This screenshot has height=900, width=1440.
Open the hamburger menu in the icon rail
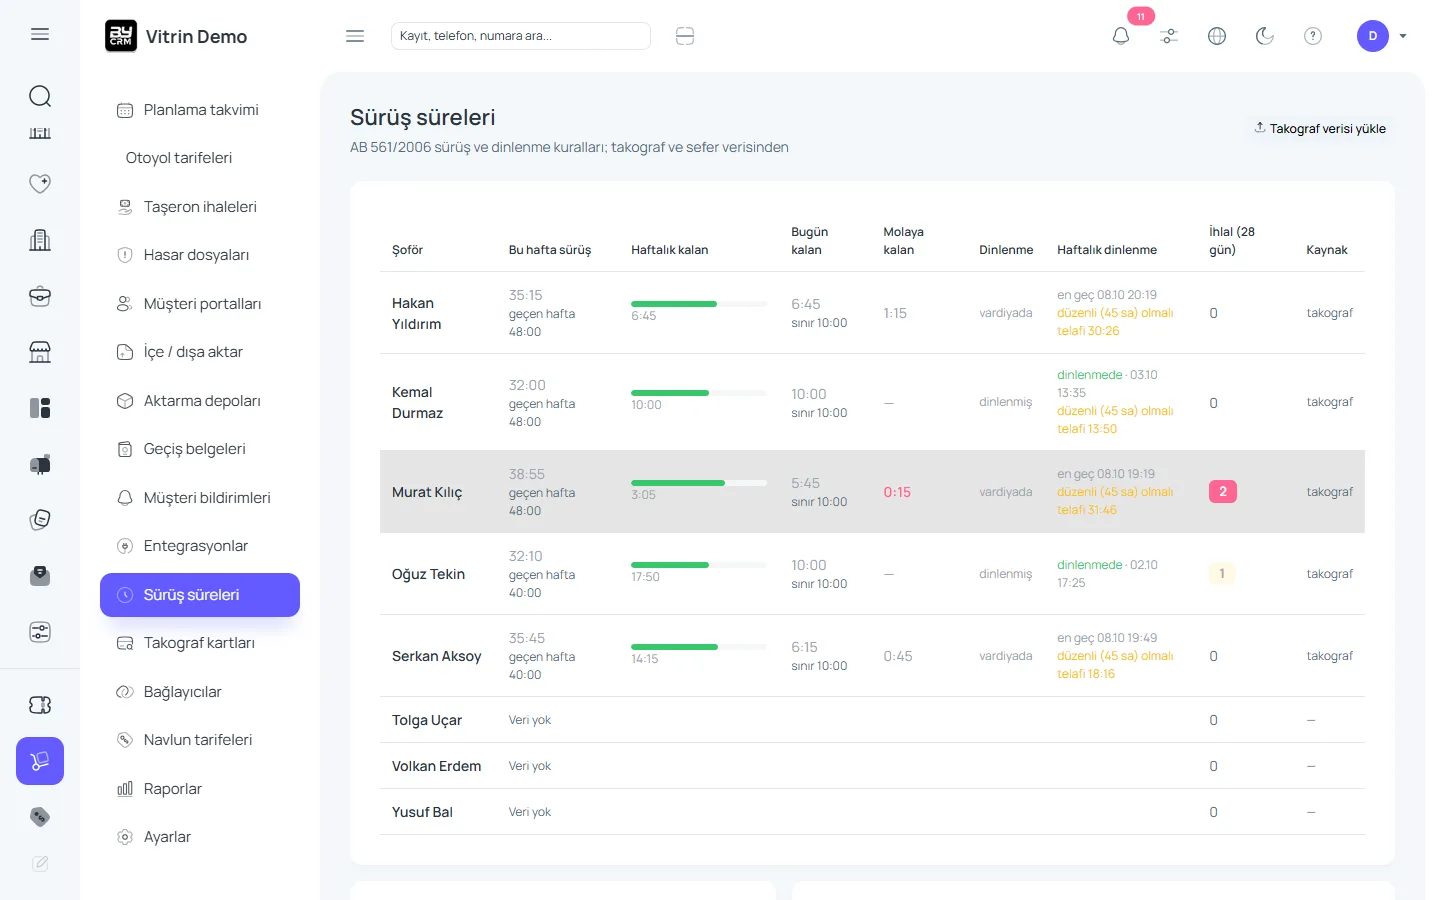[x=40, y=34]
